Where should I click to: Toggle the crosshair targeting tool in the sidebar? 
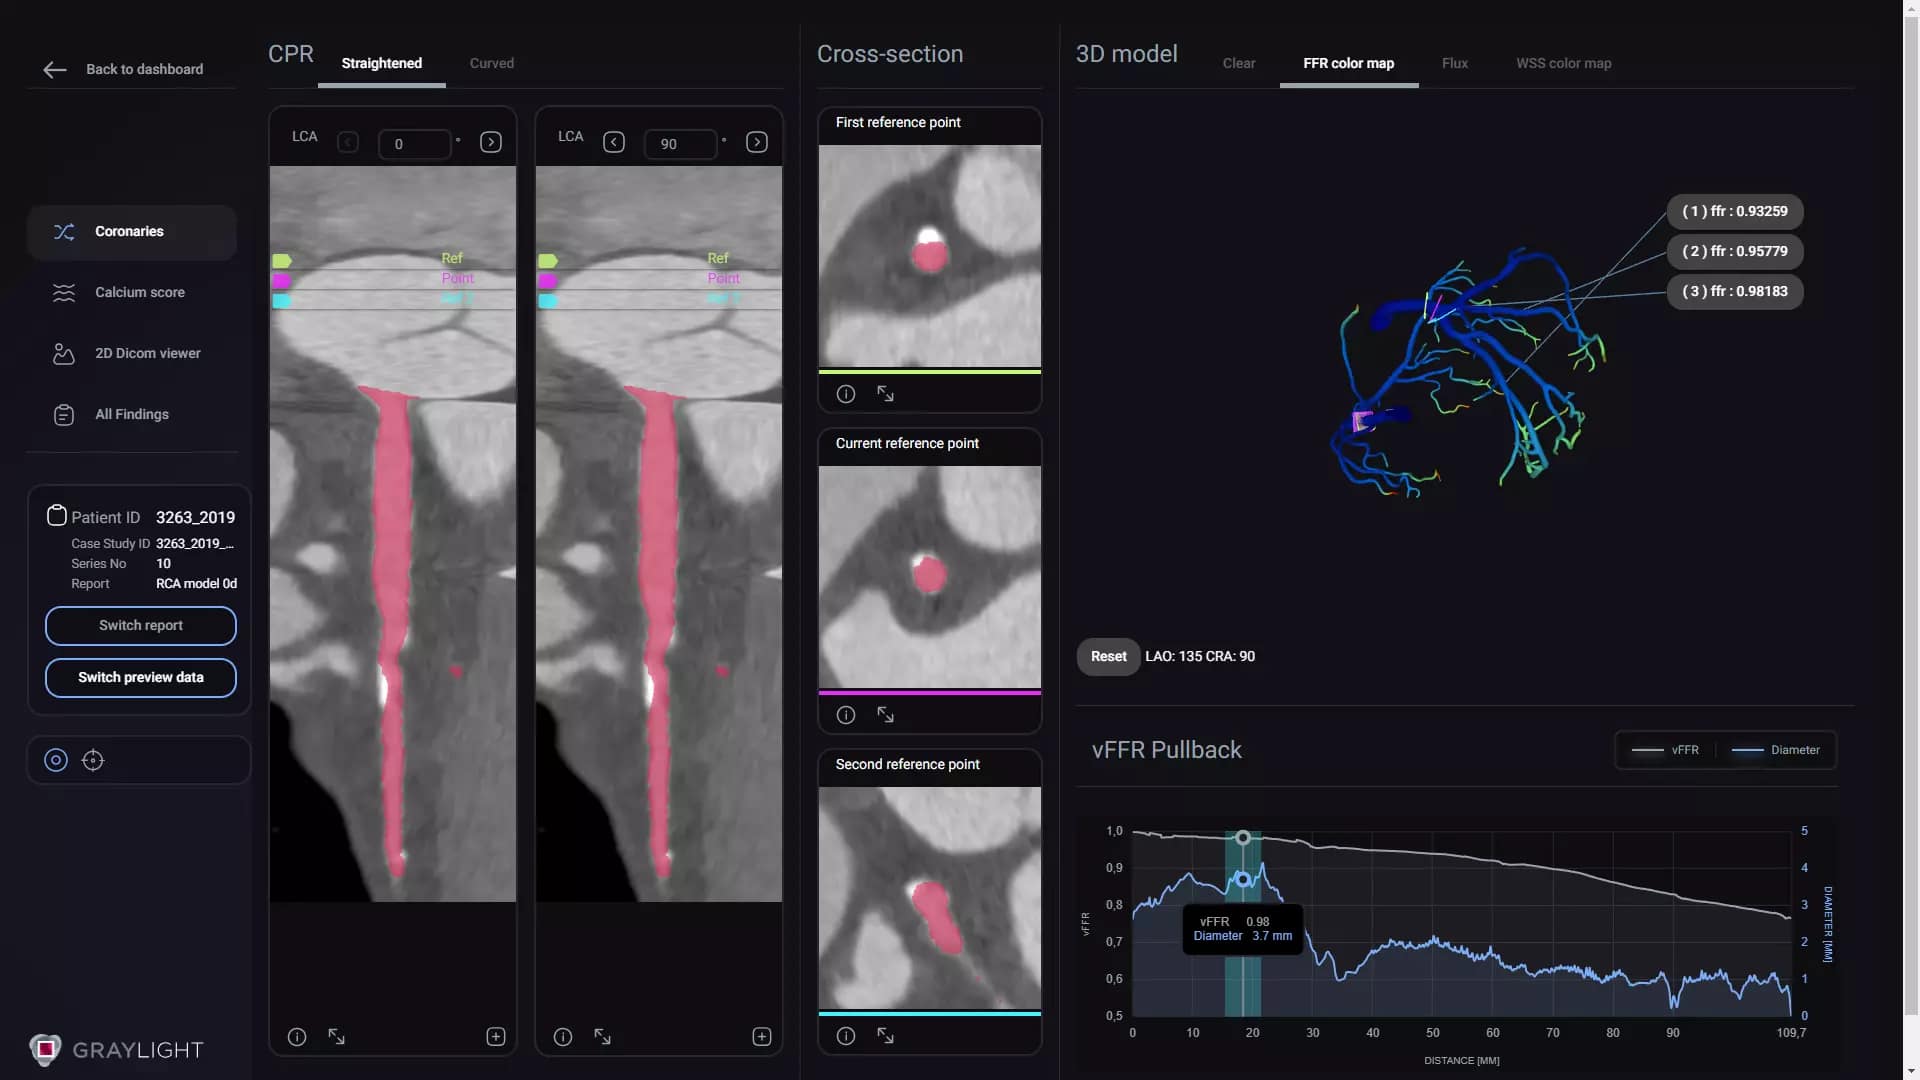pyautogui.click(x=93, y=760)
